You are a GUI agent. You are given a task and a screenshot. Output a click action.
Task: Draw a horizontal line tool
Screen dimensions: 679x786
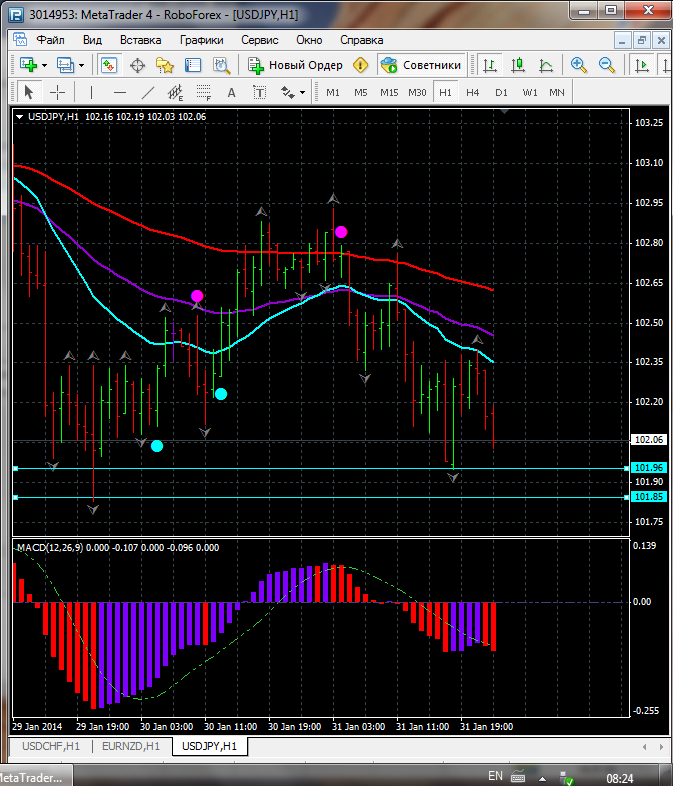click(x=119, y=92)
